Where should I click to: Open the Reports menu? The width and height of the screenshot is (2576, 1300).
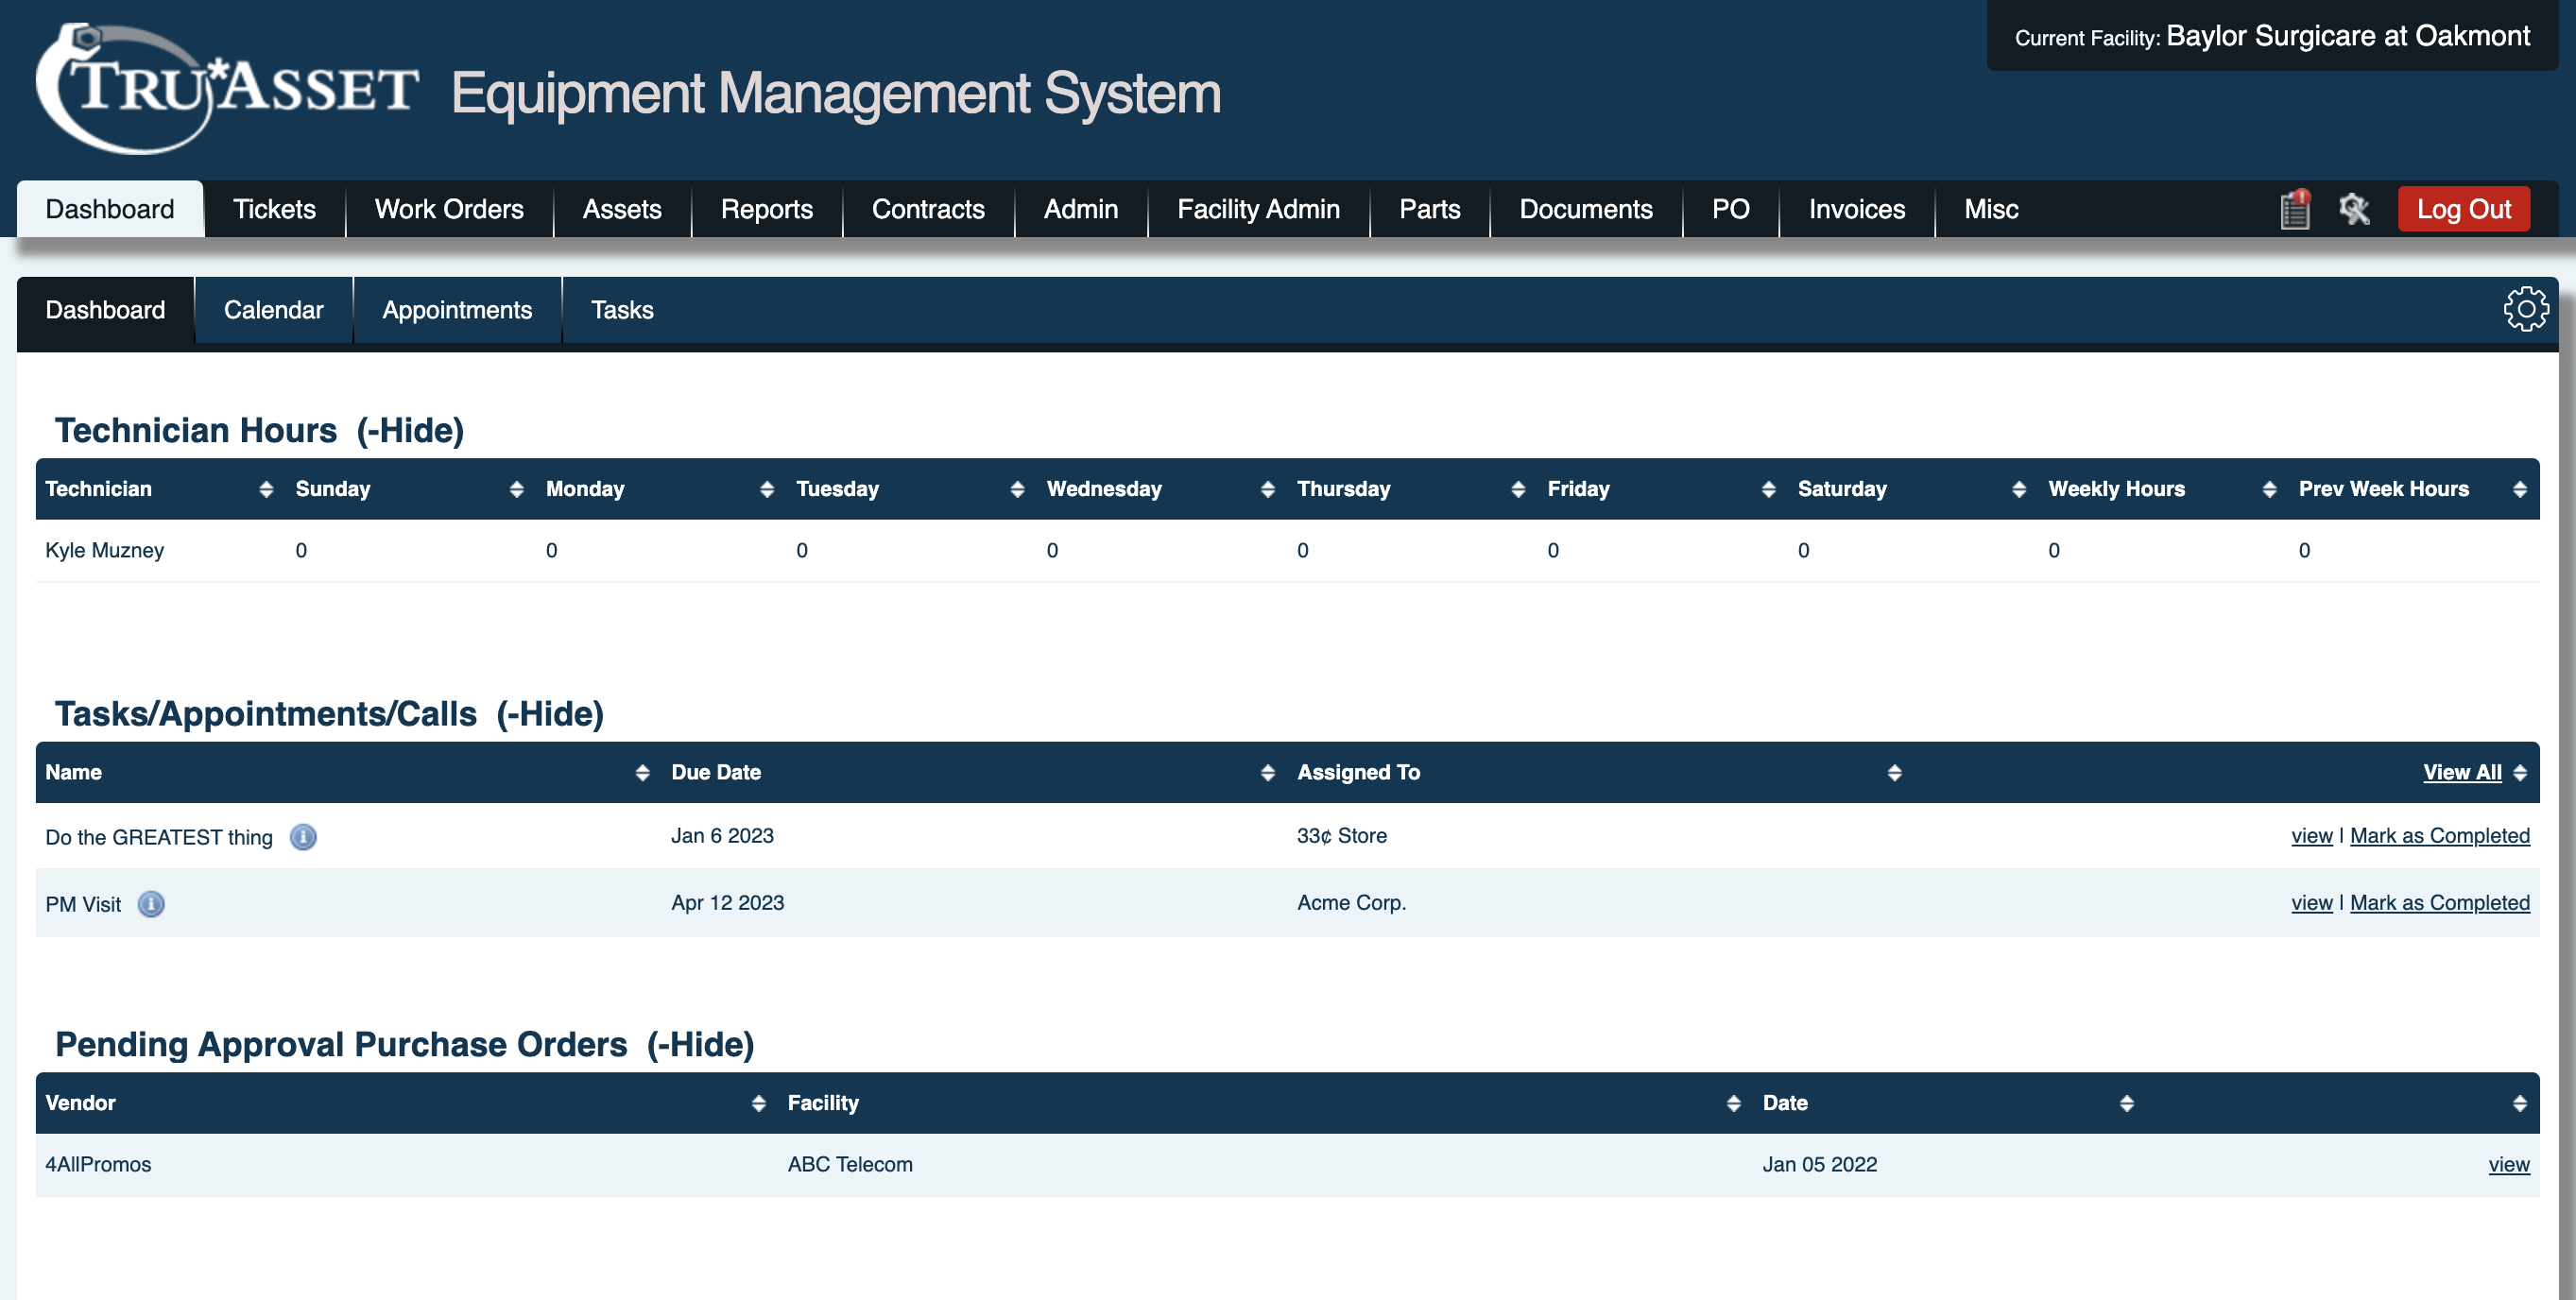[767, 209]
